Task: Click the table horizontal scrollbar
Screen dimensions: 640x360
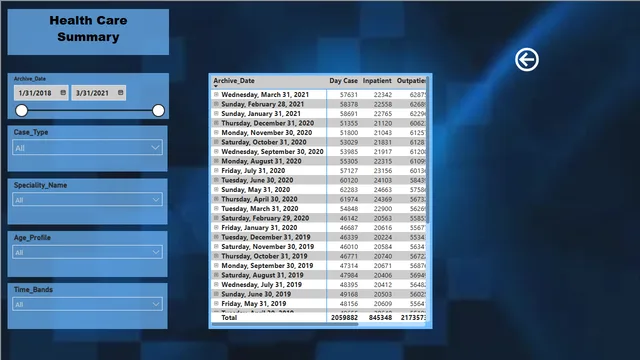Action: click(285, 324)
